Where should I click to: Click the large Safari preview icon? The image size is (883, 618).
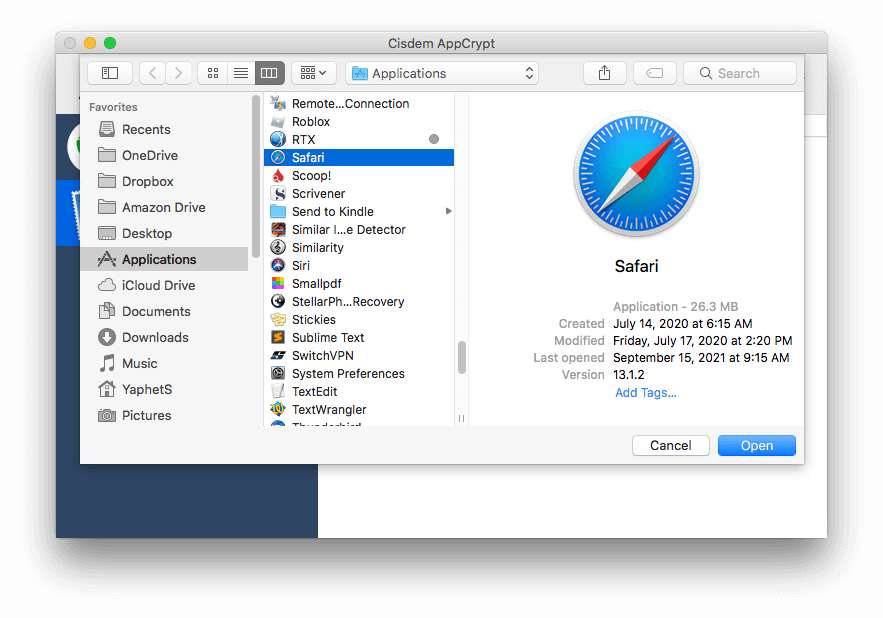[636, 173]
